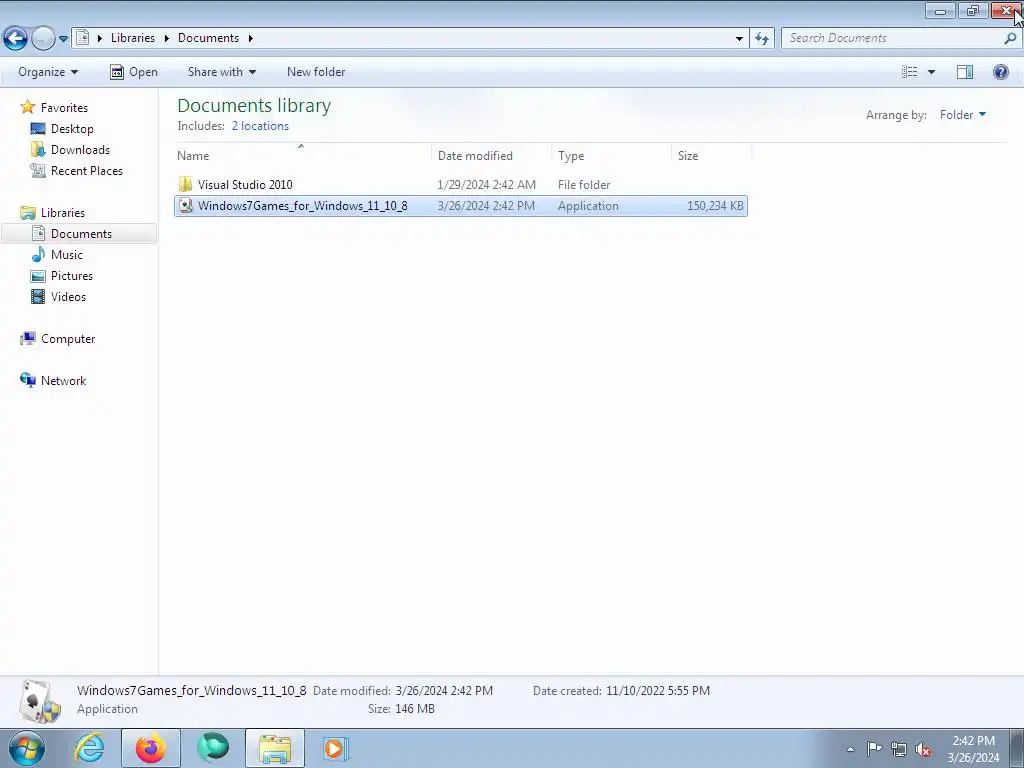Open Desktop under Favorites
The height and width of the screenshot is (768, 1024).
72,129
